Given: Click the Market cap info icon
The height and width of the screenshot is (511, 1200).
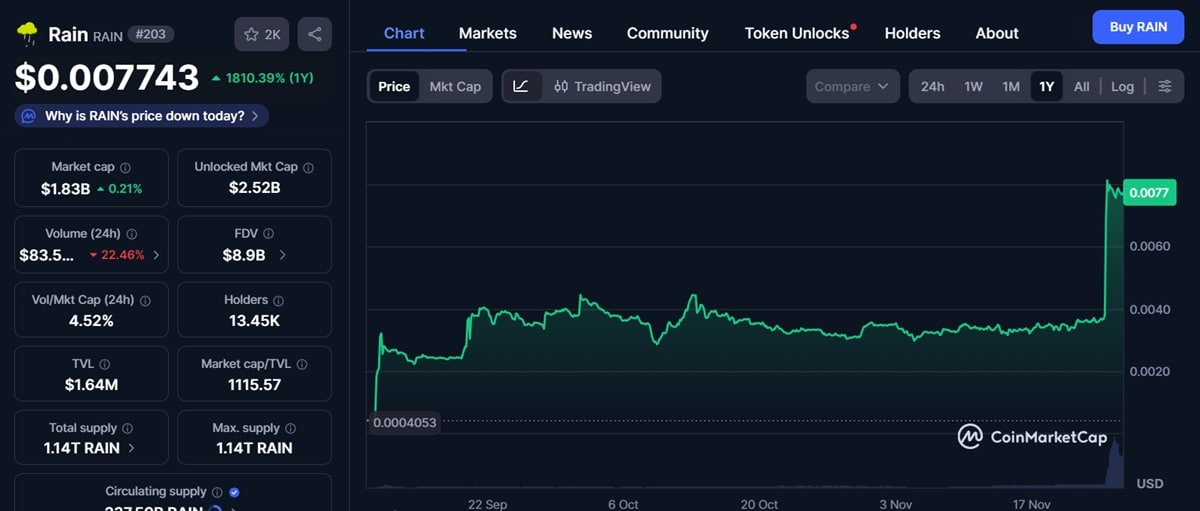Looking at the screenshot, I should [125, 168].
